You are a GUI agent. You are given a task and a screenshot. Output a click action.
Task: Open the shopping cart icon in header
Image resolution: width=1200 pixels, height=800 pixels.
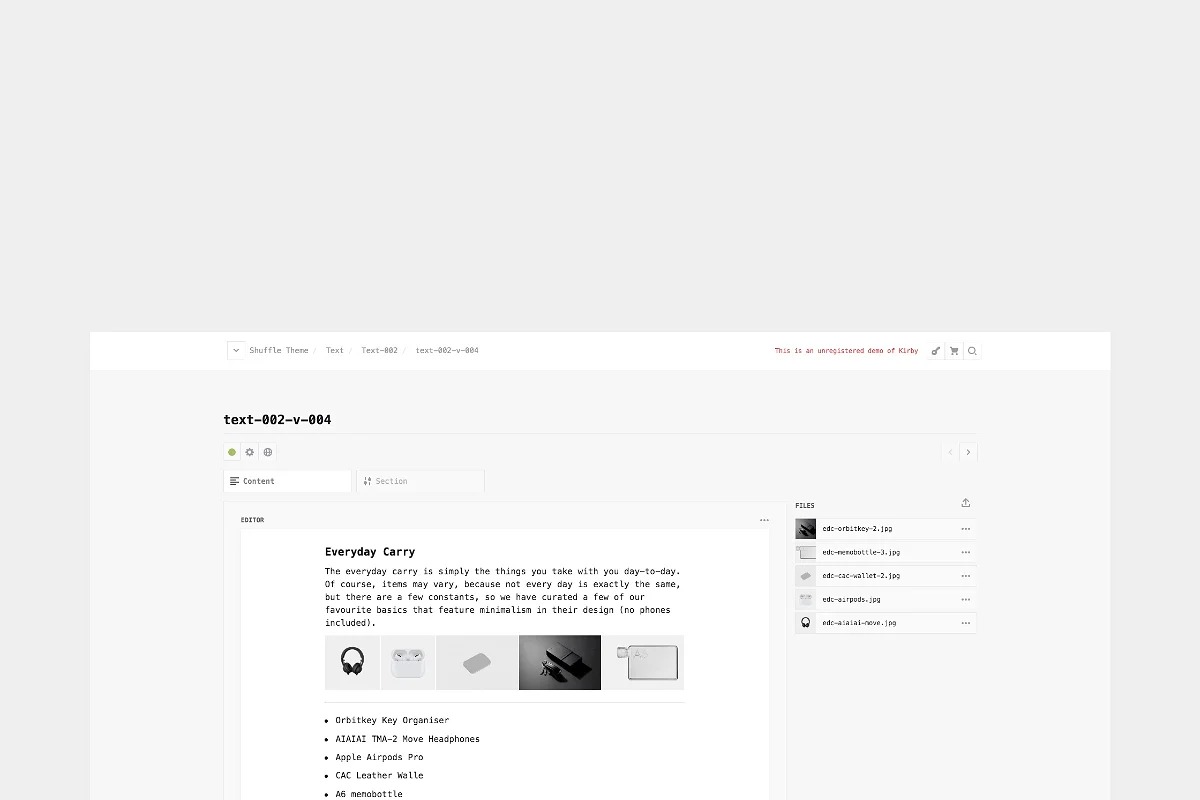(x=954, y=351)
